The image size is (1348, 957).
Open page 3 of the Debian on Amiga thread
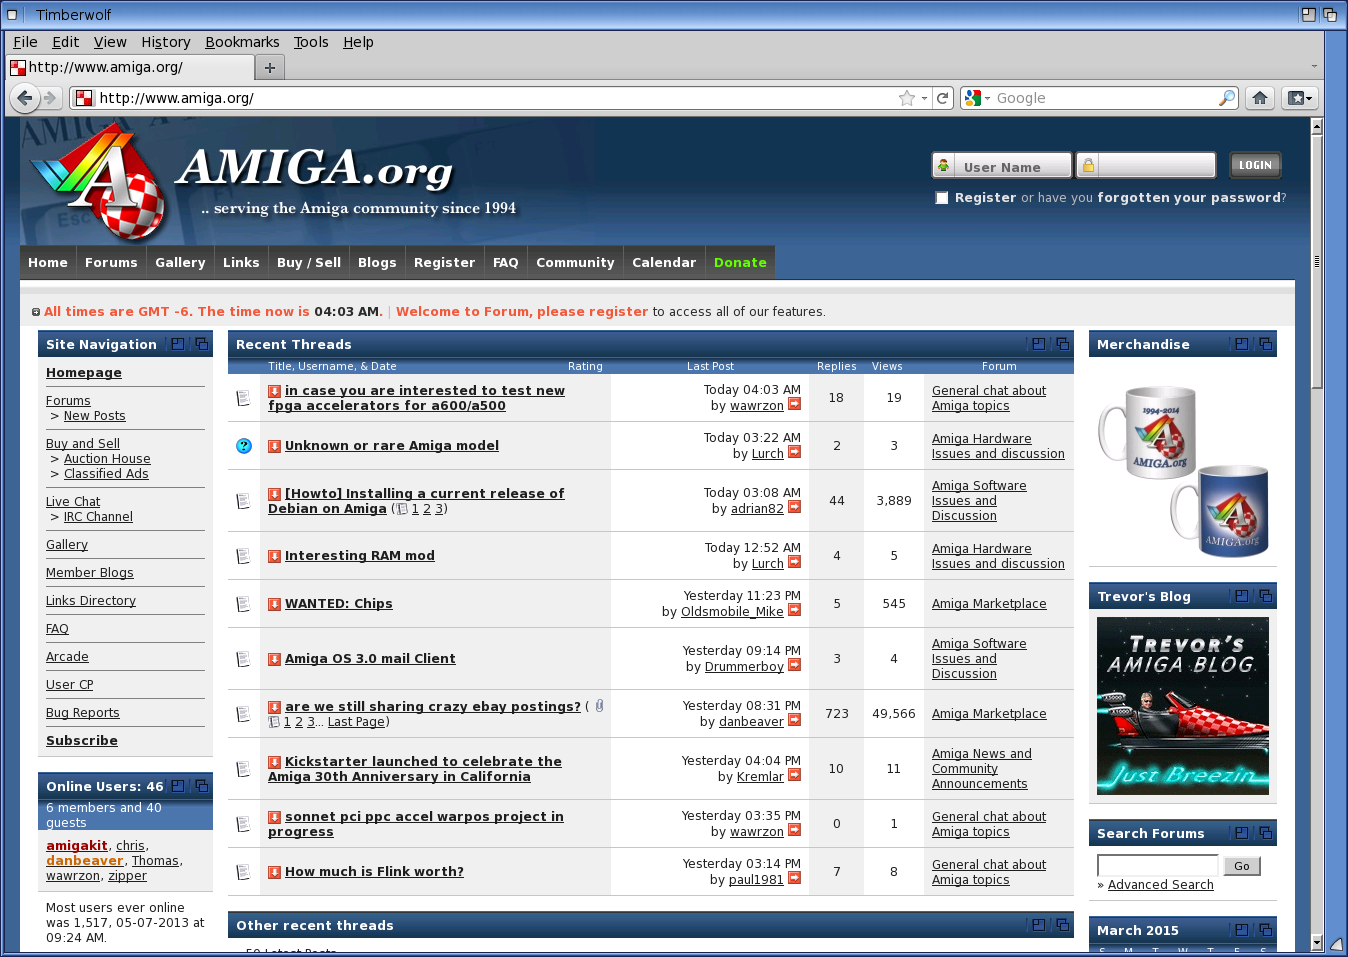coord(438,509)
